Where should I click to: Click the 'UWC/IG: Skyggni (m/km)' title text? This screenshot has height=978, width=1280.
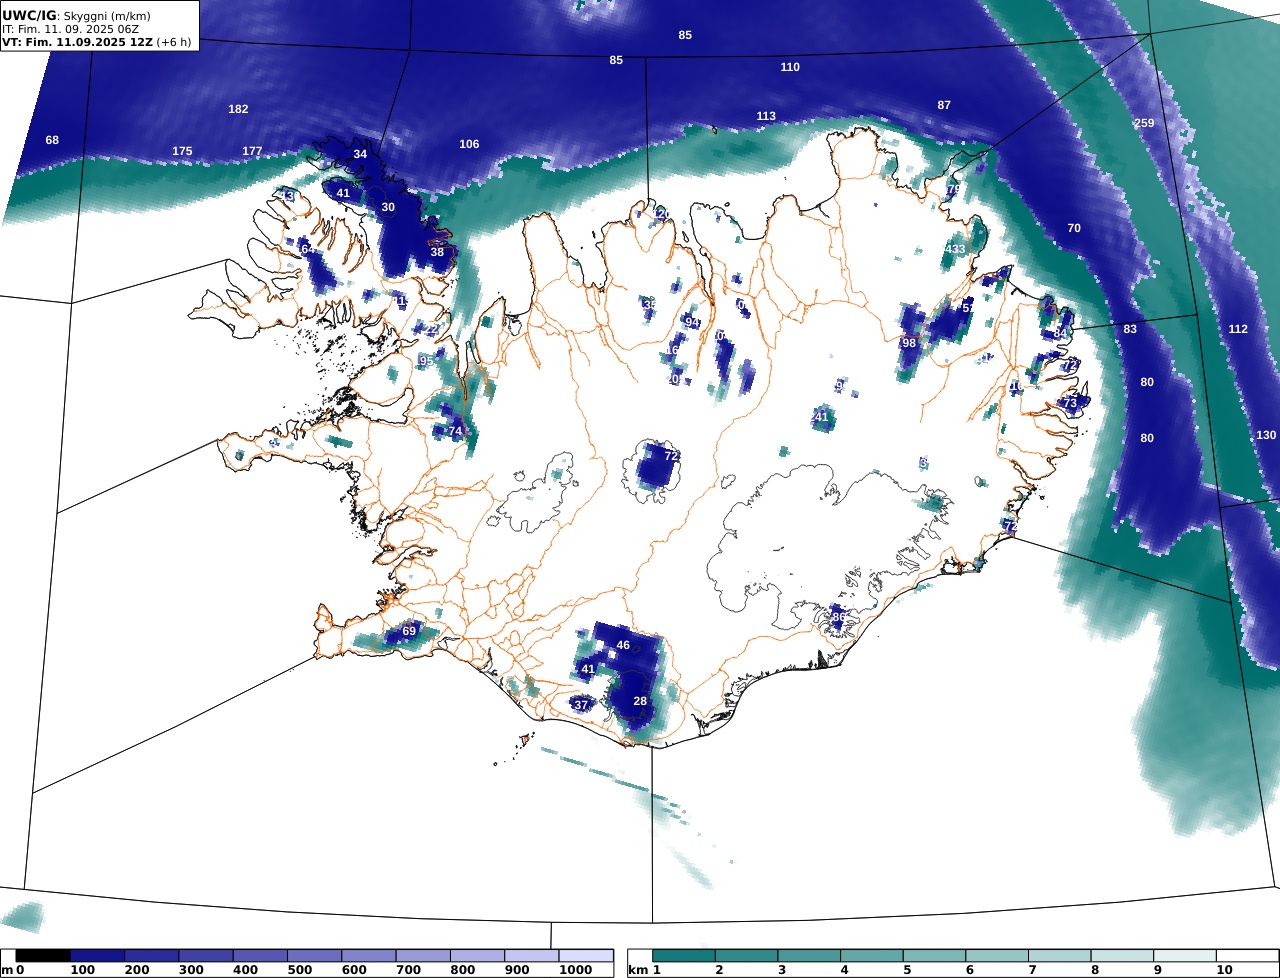(76, 16)
